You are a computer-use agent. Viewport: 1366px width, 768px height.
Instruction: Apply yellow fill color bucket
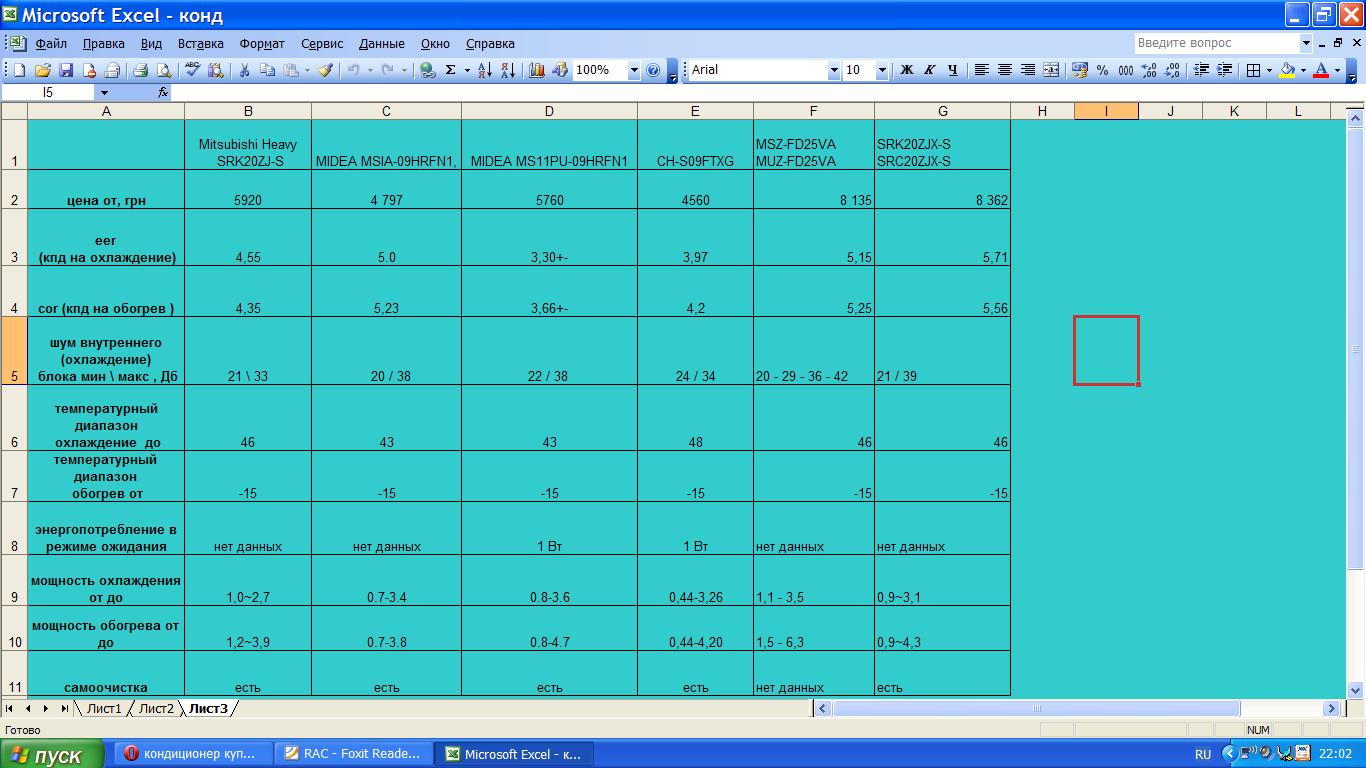pyautogui.click(x=1288, y=70)
